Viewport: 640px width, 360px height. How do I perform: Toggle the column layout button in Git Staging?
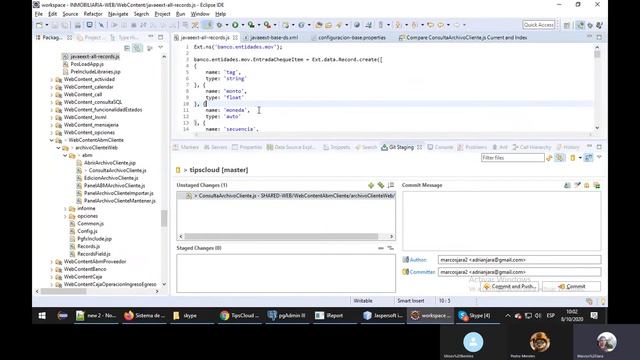tap(588, 158)
